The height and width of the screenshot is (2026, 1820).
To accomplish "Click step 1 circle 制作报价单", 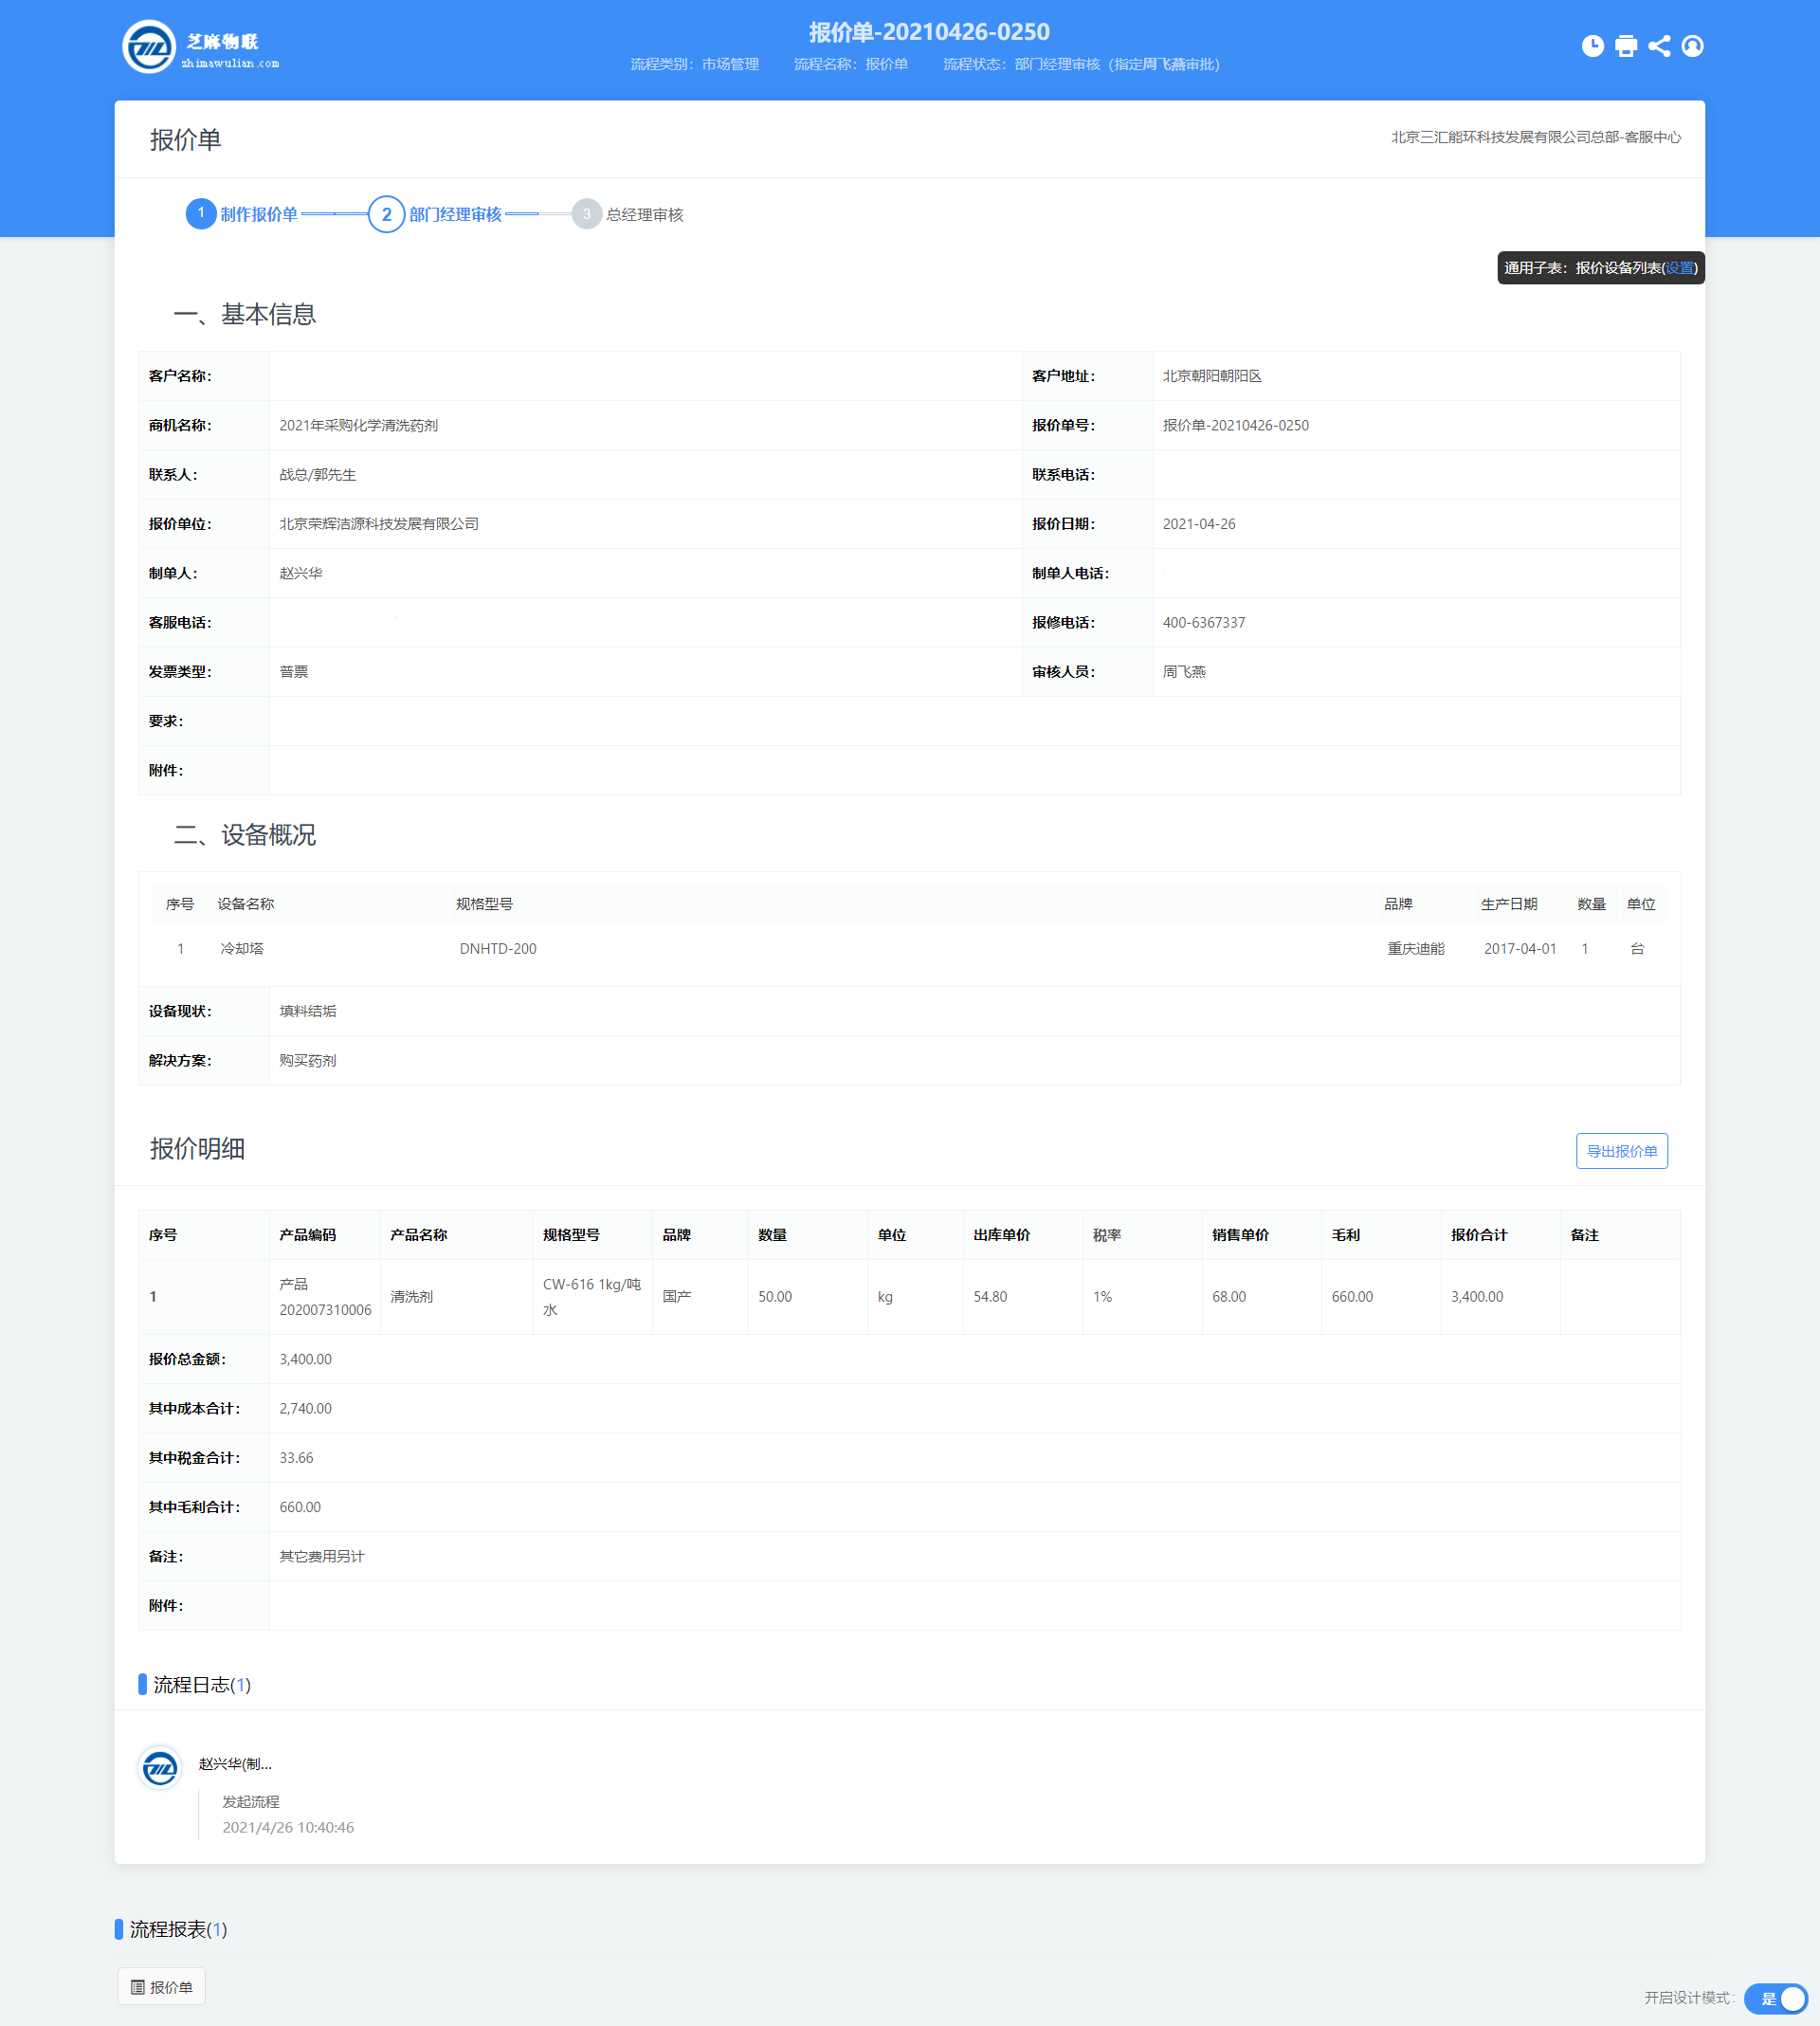I will [201, 213].
